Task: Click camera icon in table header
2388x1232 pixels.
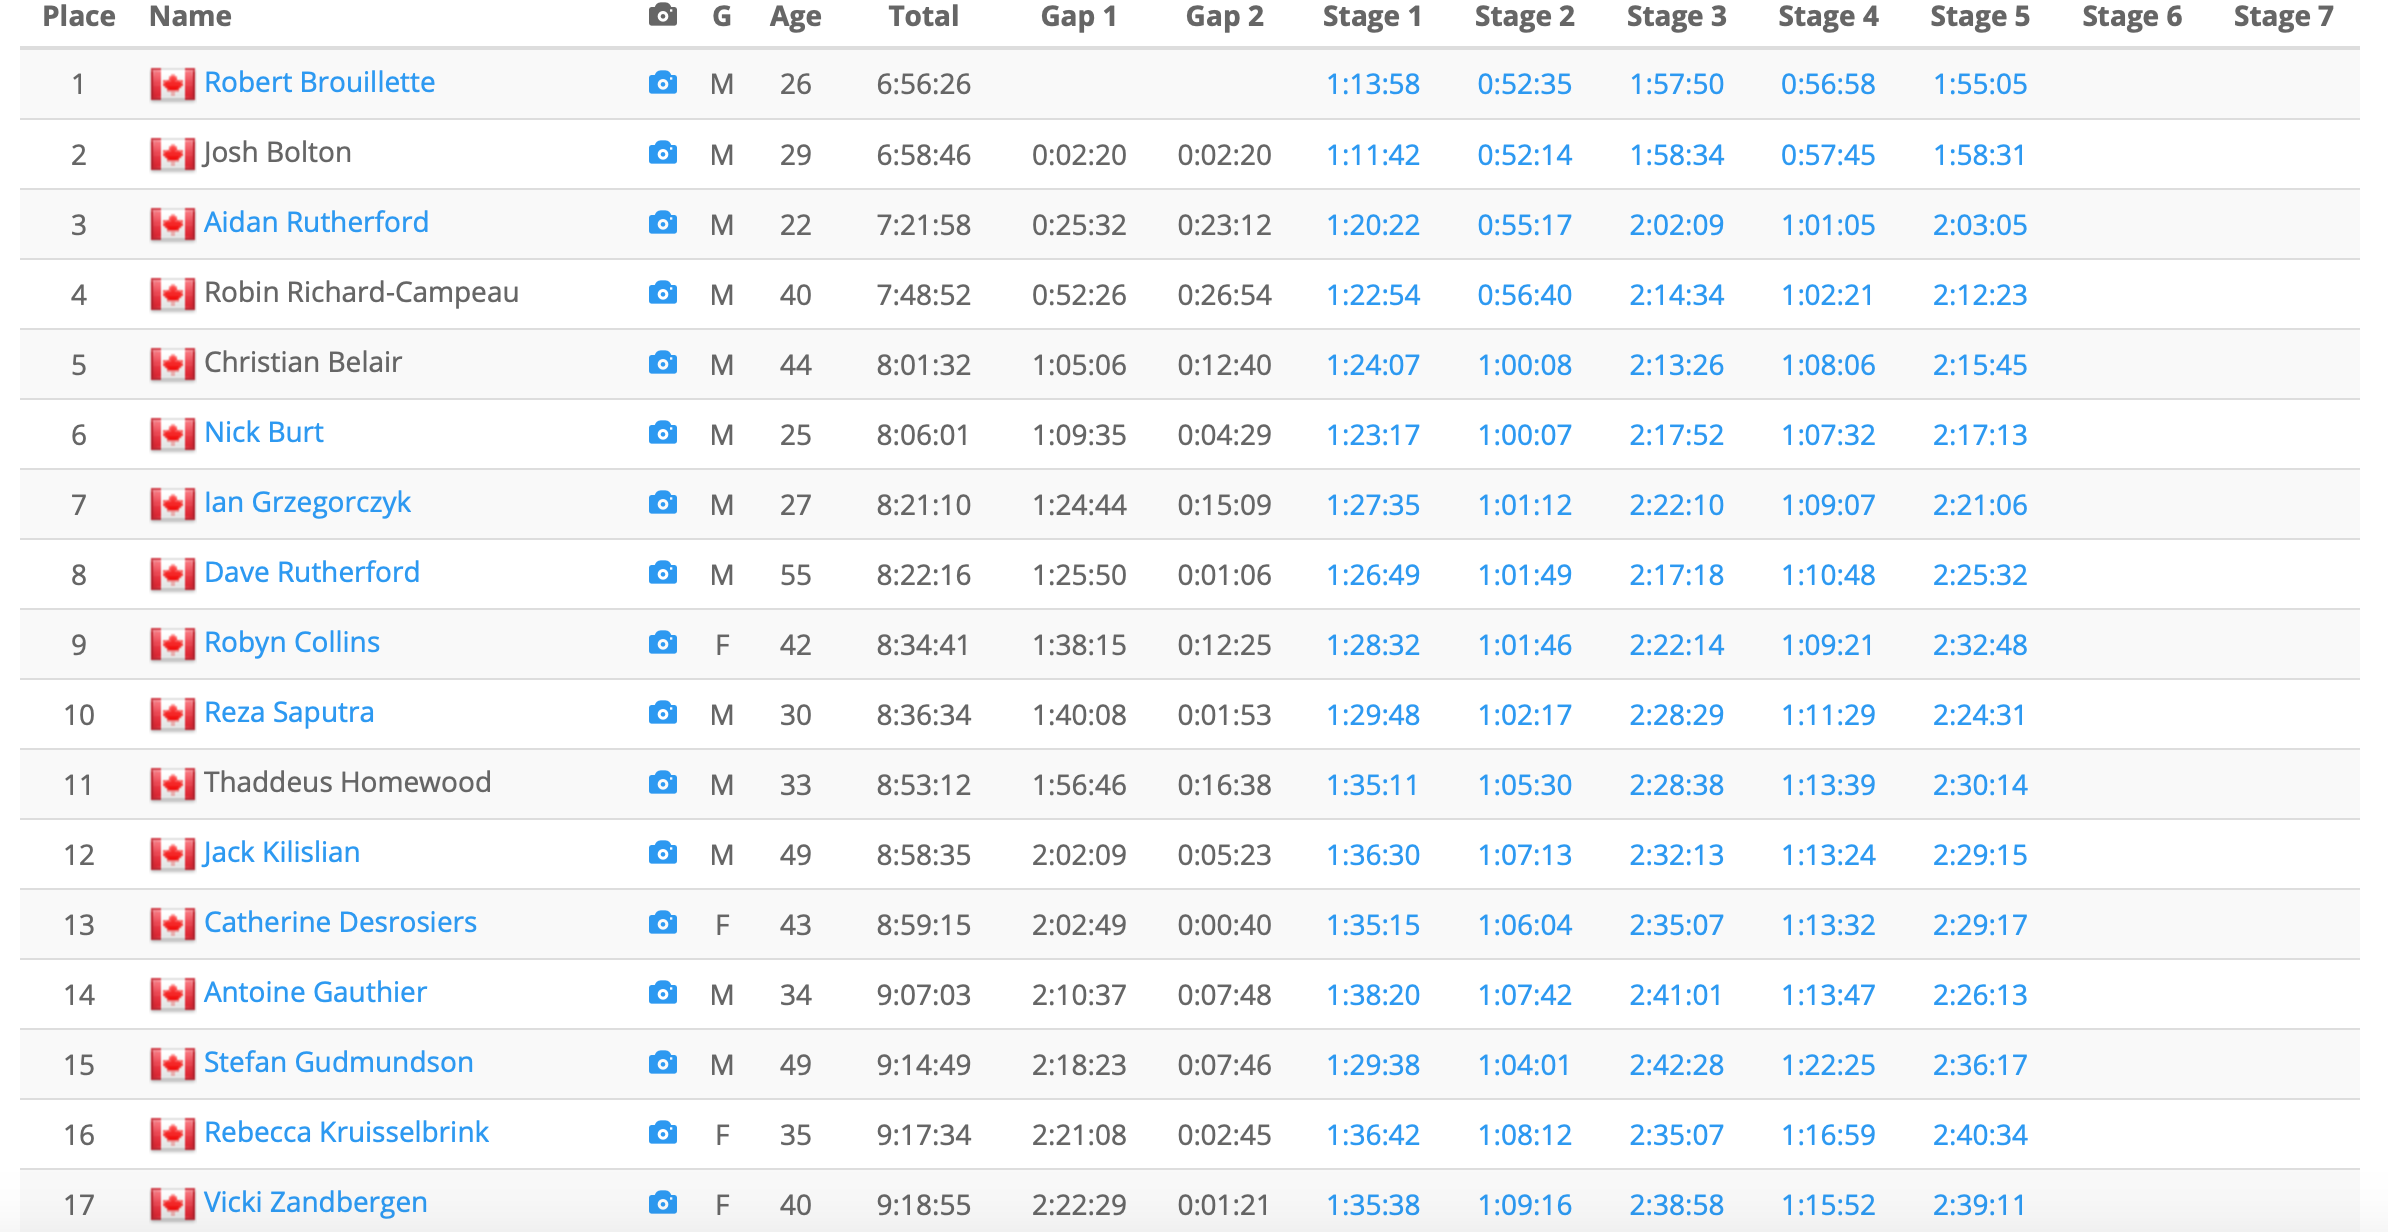Action: [x=662, y=16]
